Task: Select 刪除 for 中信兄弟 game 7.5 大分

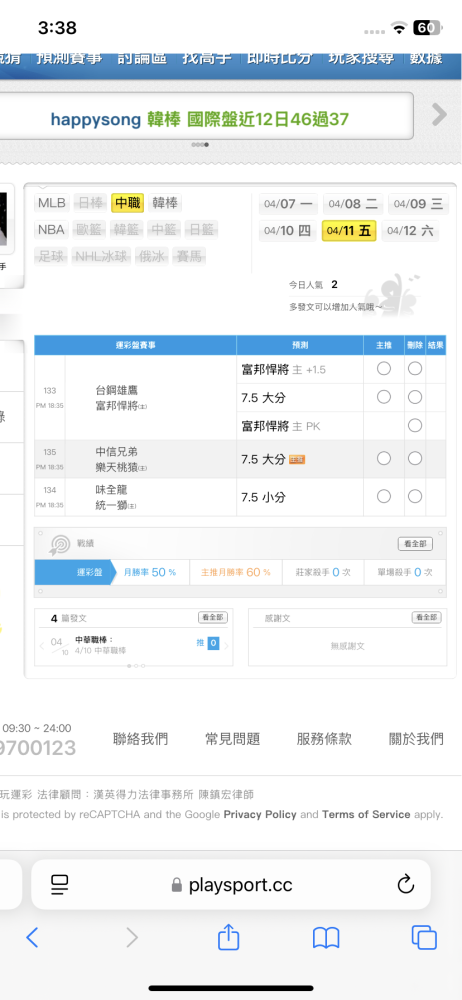Action: coord(415,459)
